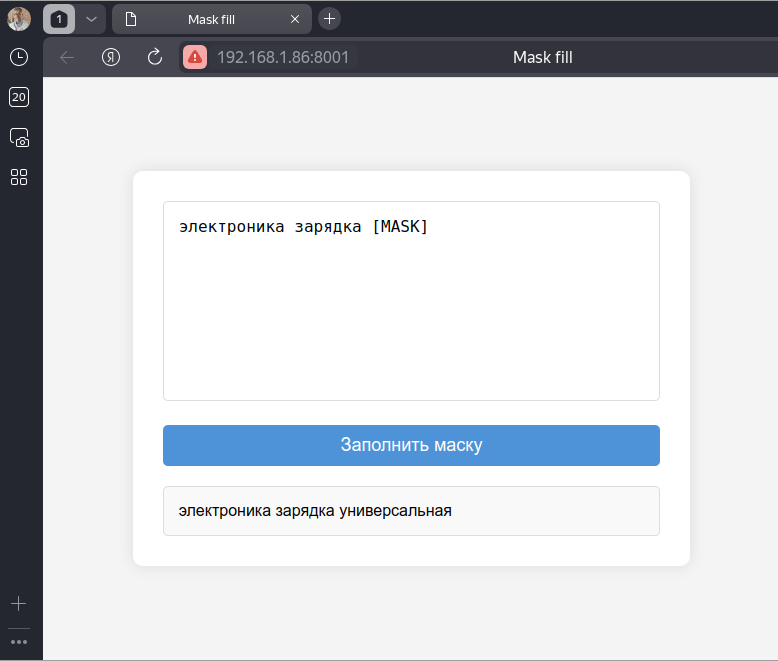Image resolution: width=778 pixels, height=661 pixels.
Task: Click the plus icon in the sidebar
Action: [x=19, y=604]
